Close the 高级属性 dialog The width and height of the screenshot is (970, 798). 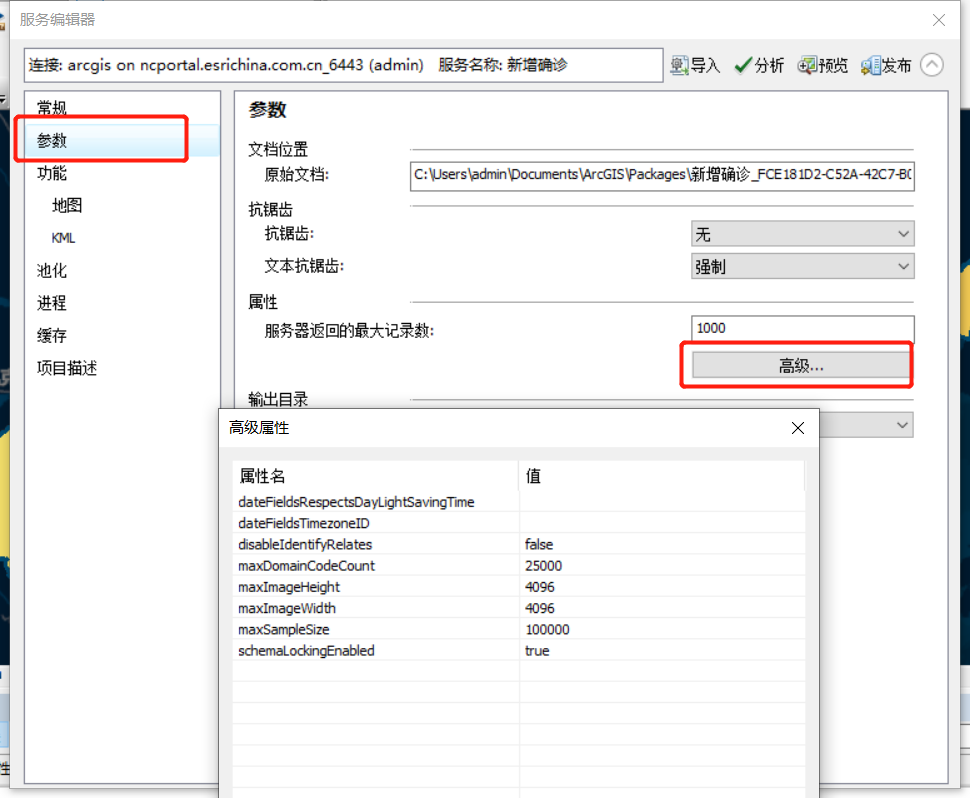point(797,428)
